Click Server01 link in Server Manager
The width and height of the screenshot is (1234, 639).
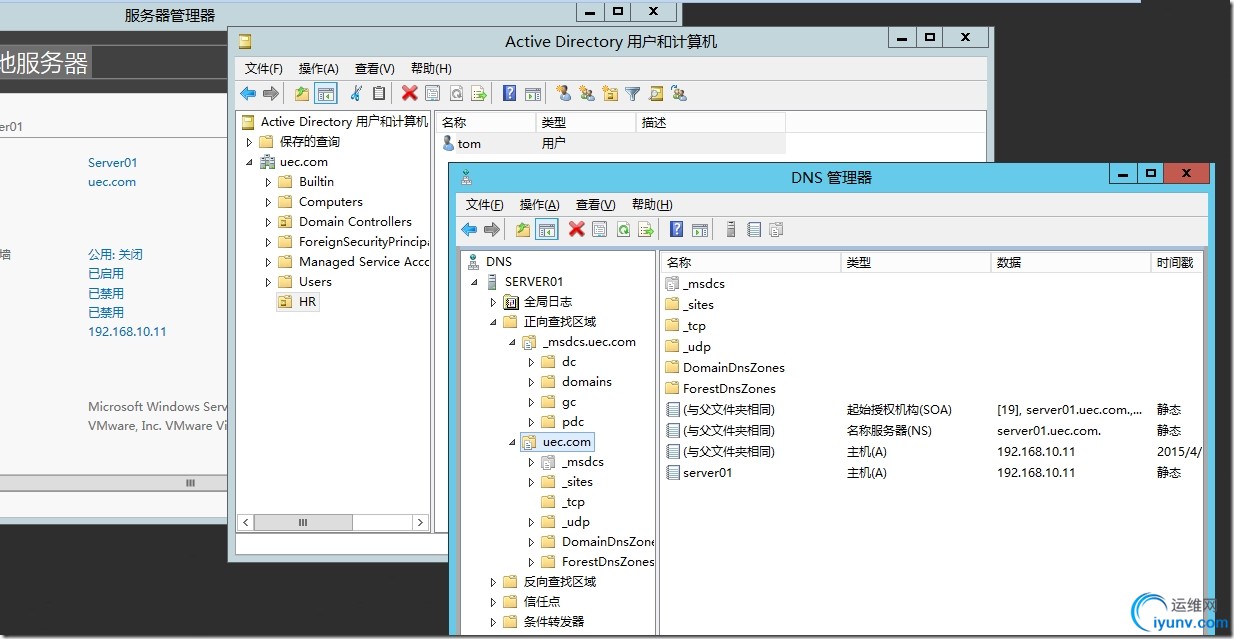point(113,163)
